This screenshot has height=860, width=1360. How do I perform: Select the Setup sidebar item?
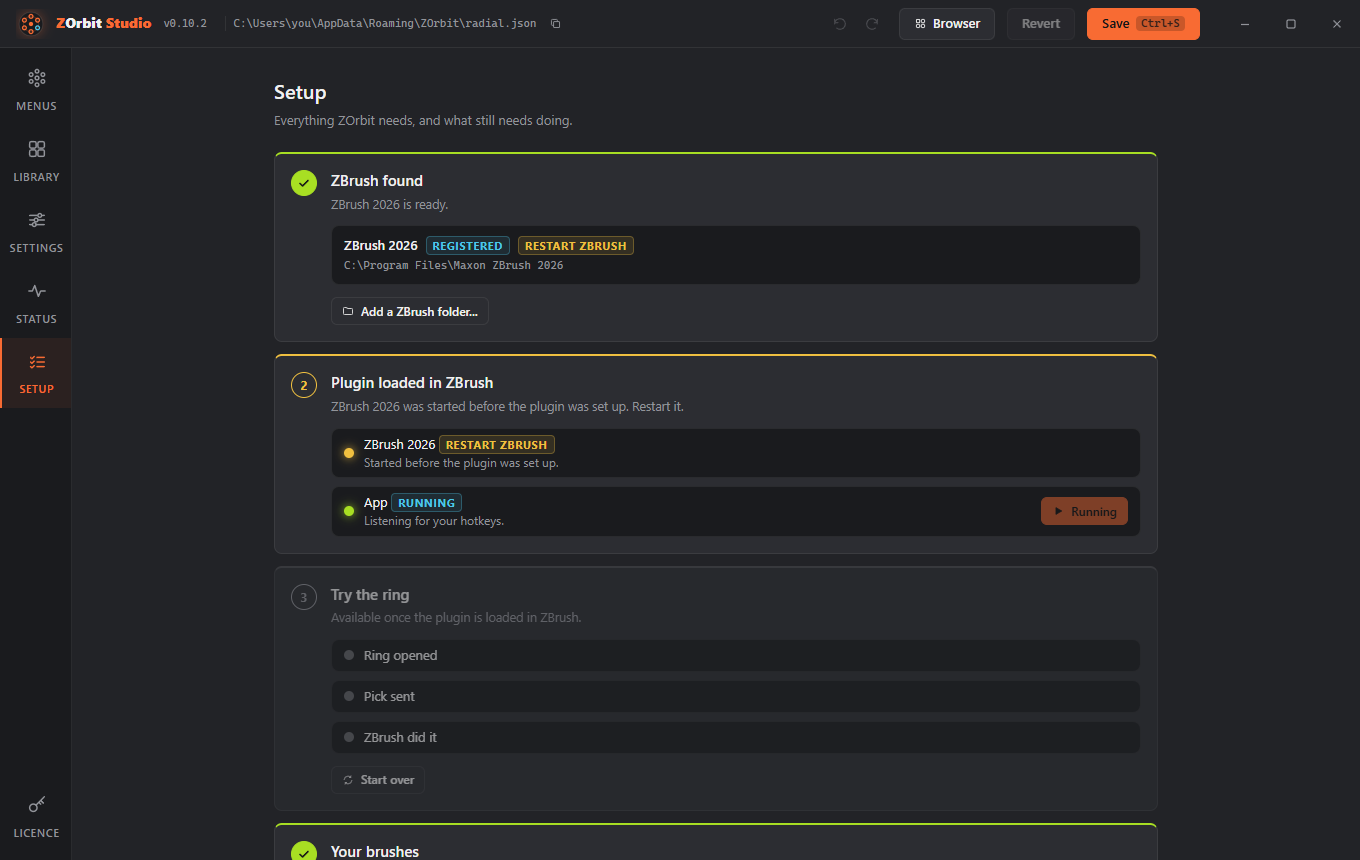pyautogui.click(x=36, y=373)
